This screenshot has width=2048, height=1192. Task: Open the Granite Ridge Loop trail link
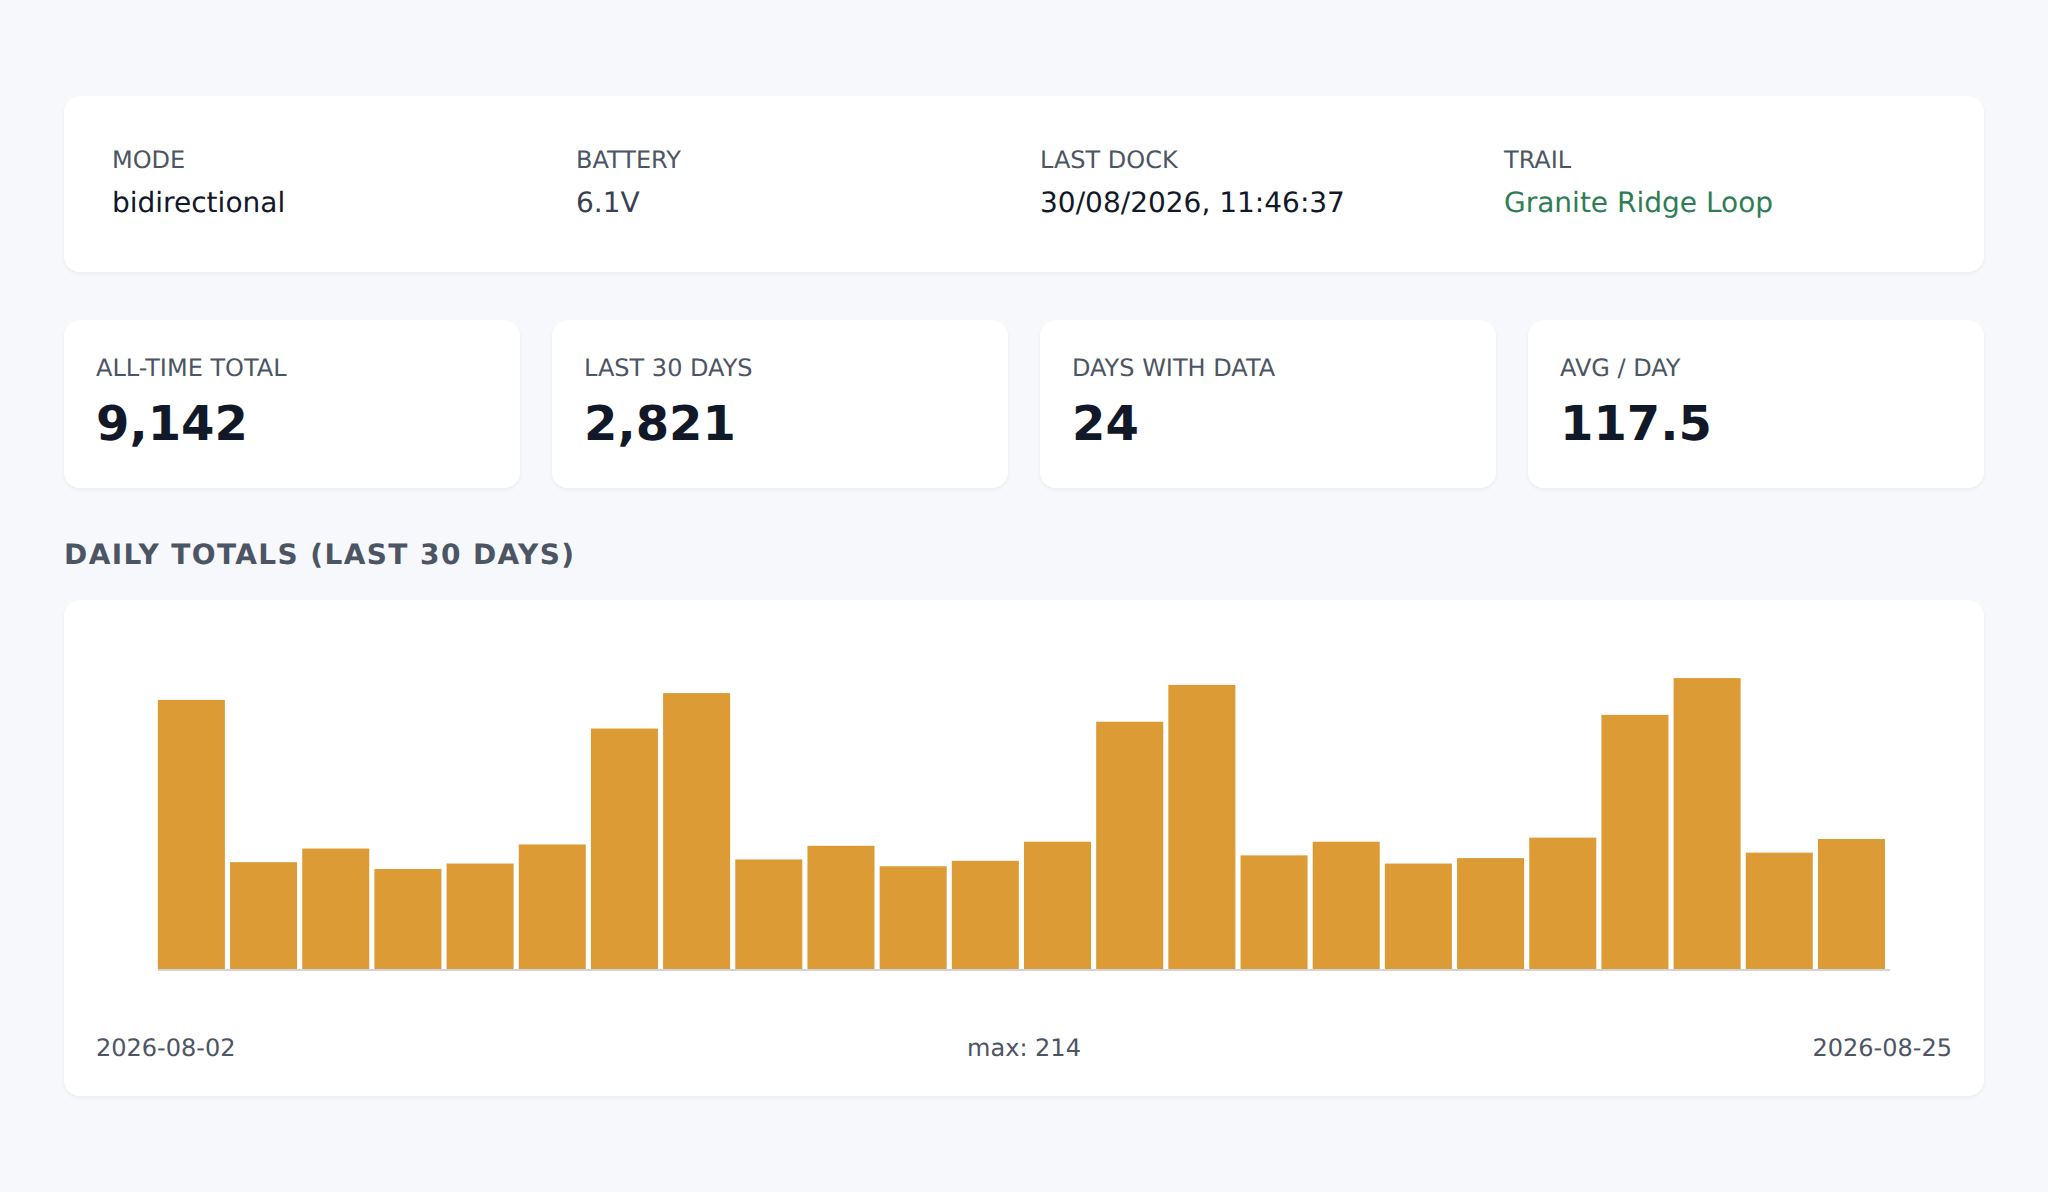point(1638,202)
